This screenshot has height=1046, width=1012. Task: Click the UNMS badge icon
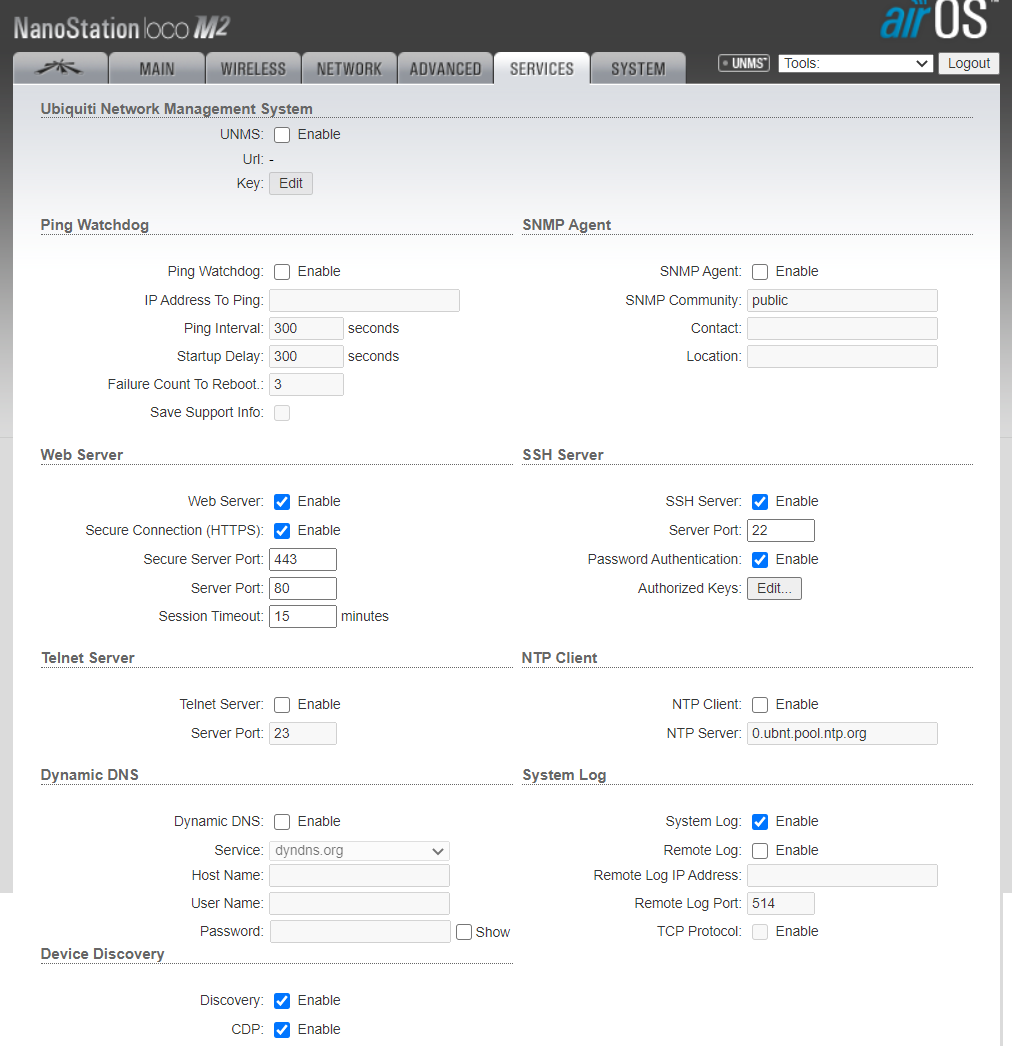[x=744, y=63]
